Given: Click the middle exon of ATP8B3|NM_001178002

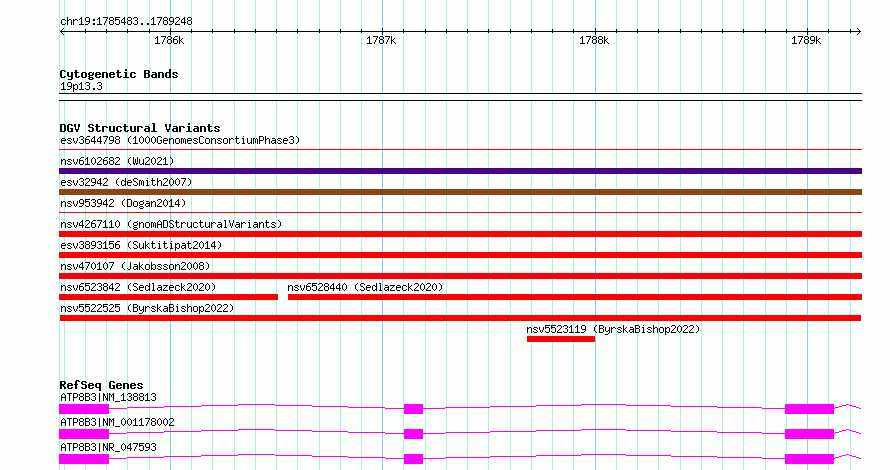Looking at the screenshot, I should click(413, 434).
